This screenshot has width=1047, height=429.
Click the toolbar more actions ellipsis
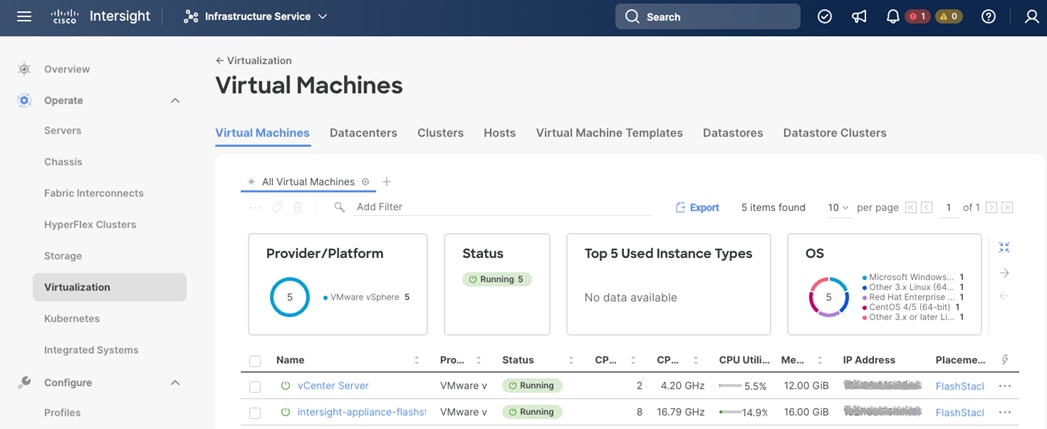(x=255, y=208)
